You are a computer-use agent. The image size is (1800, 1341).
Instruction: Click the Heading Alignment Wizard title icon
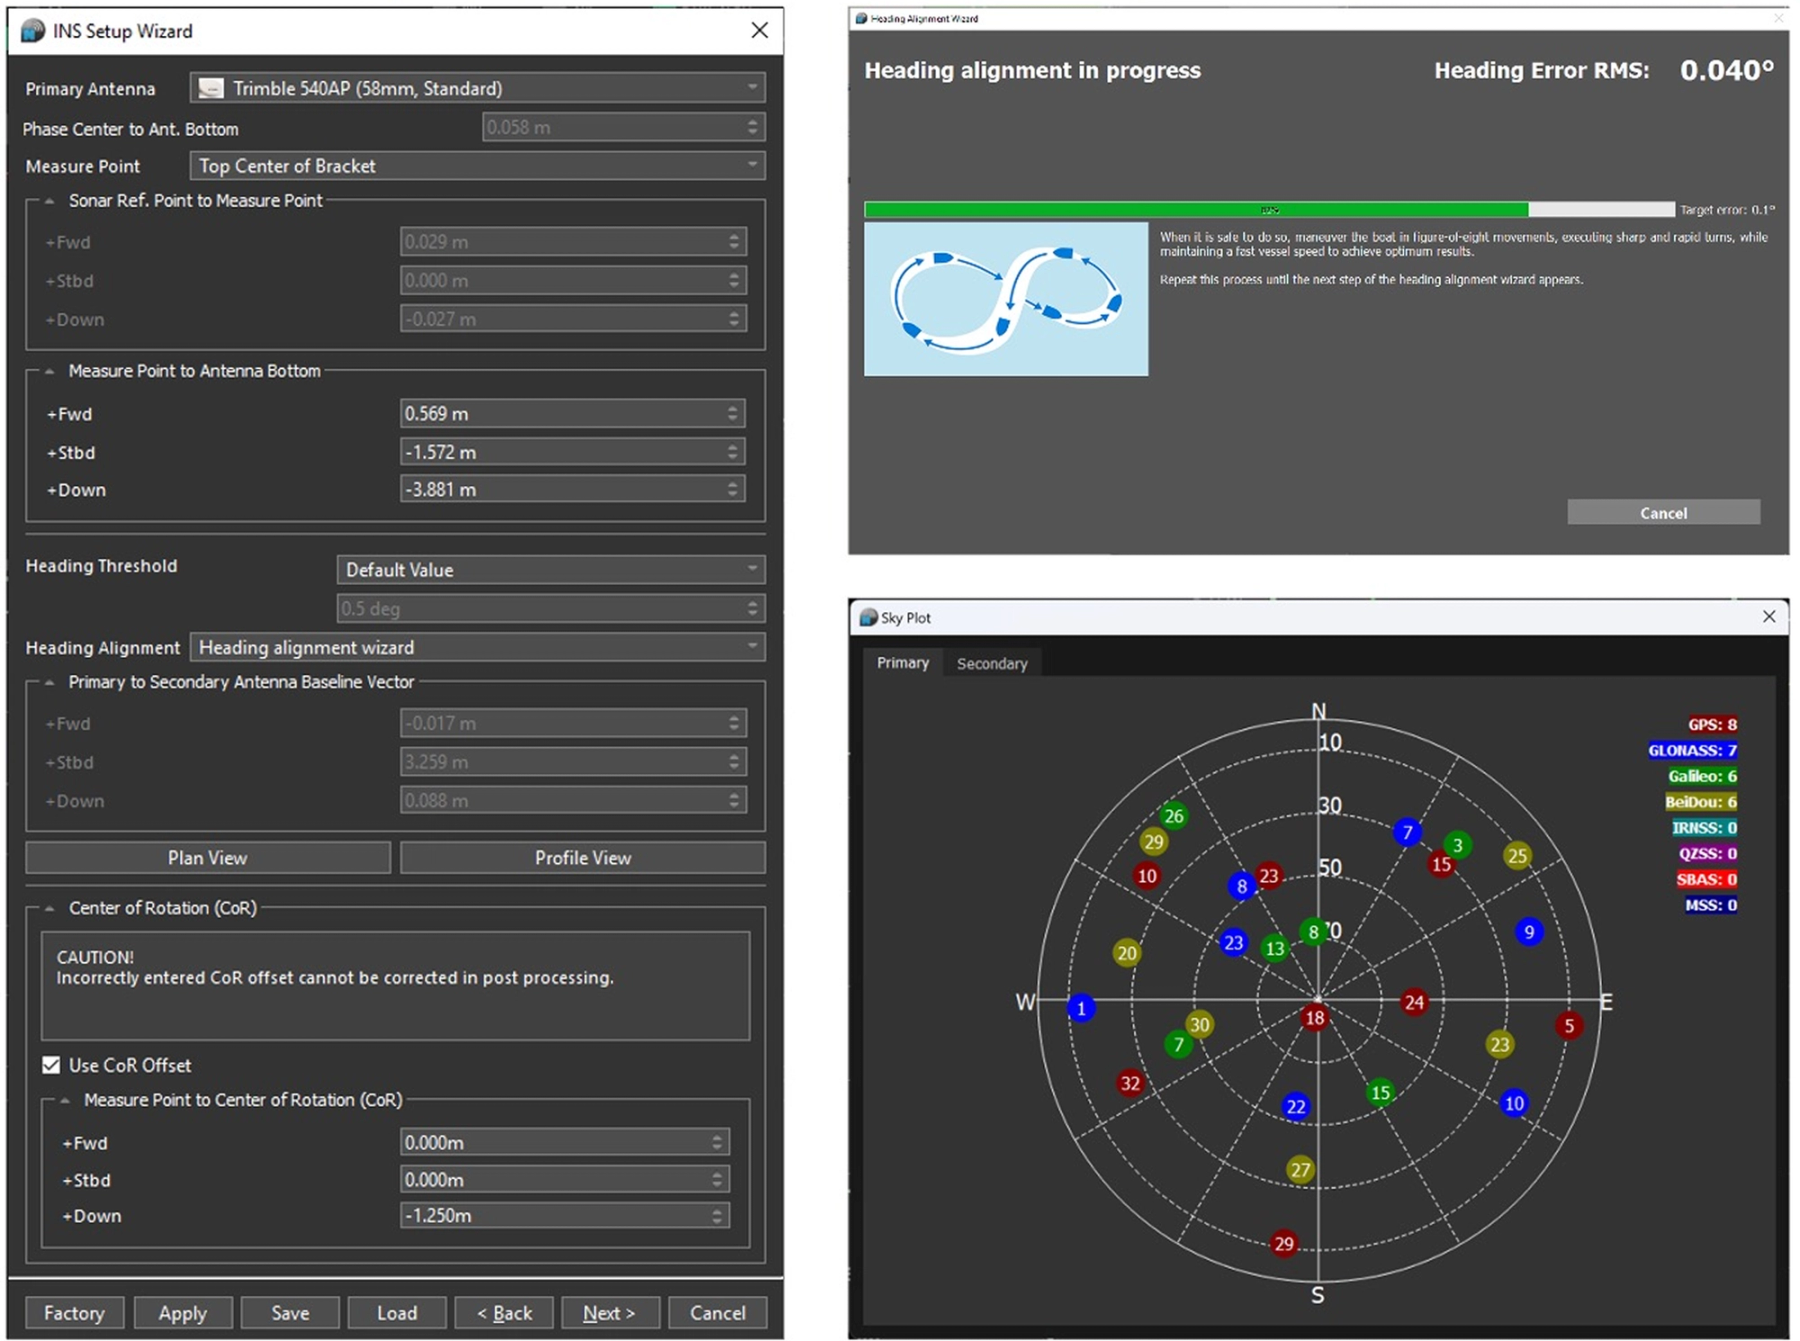861,18
